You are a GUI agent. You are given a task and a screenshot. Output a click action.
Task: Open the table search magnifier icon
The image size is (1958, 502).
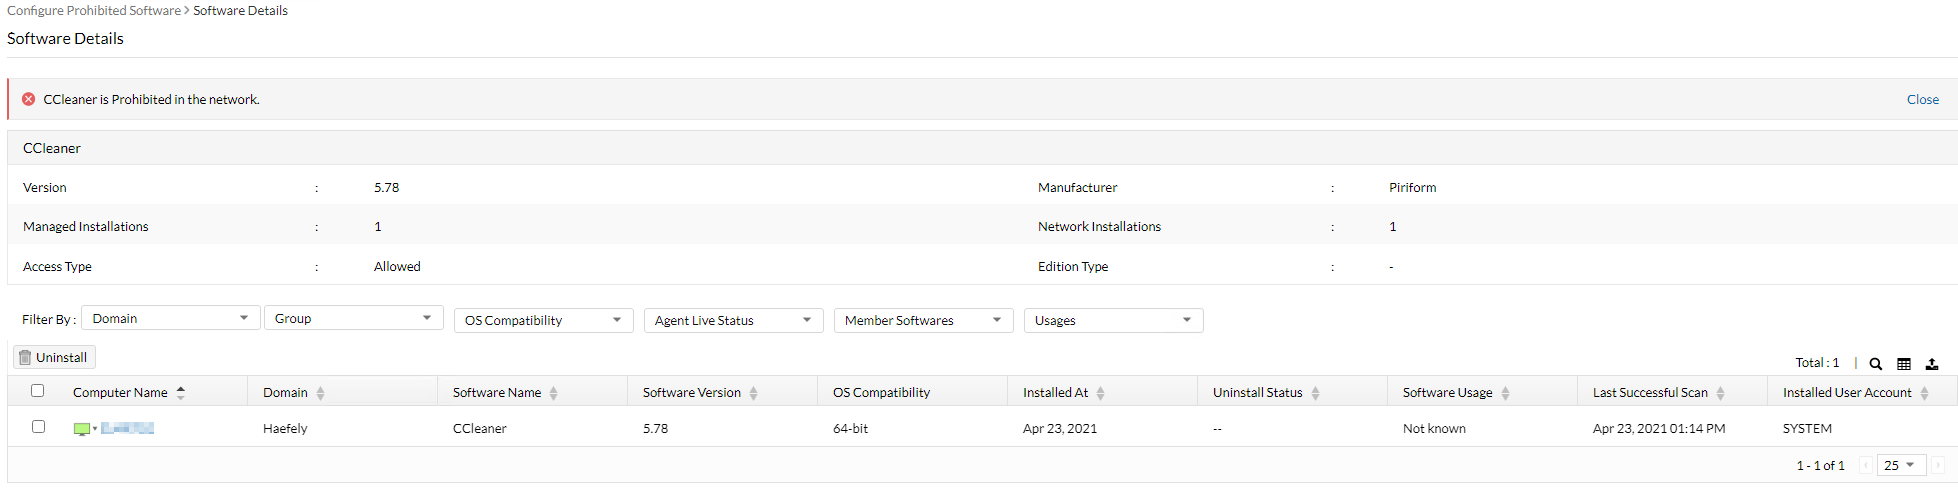click(x=1876, y=364)
